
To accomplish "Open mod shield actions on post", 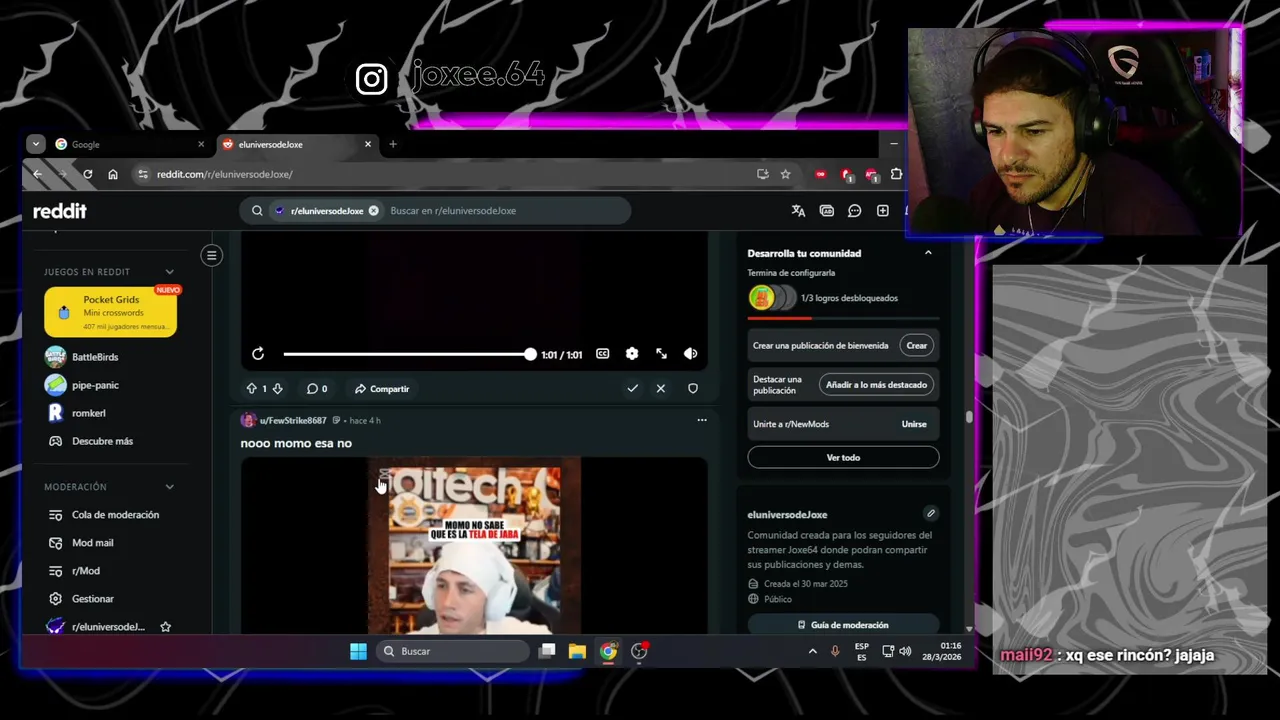I will click(x=693, y=388).
